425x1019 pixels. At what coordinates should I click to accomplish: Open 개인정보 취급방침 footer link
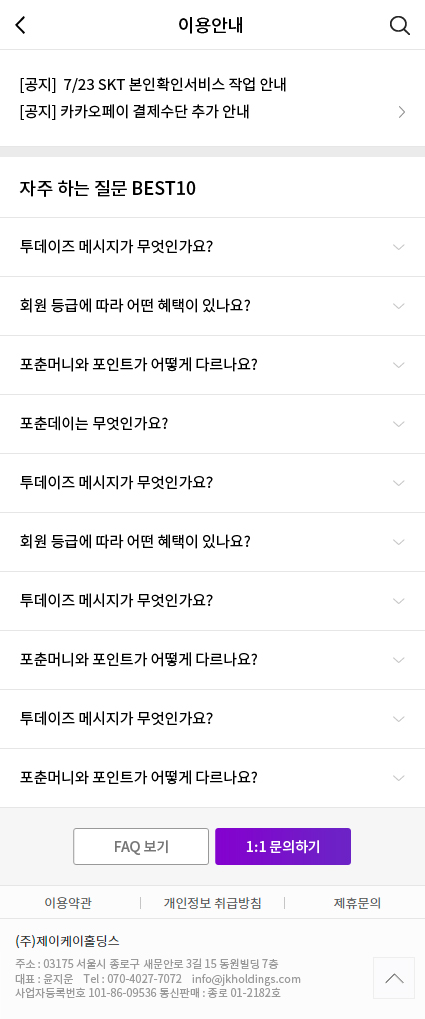pyautogui.click(x=212, y=903)
